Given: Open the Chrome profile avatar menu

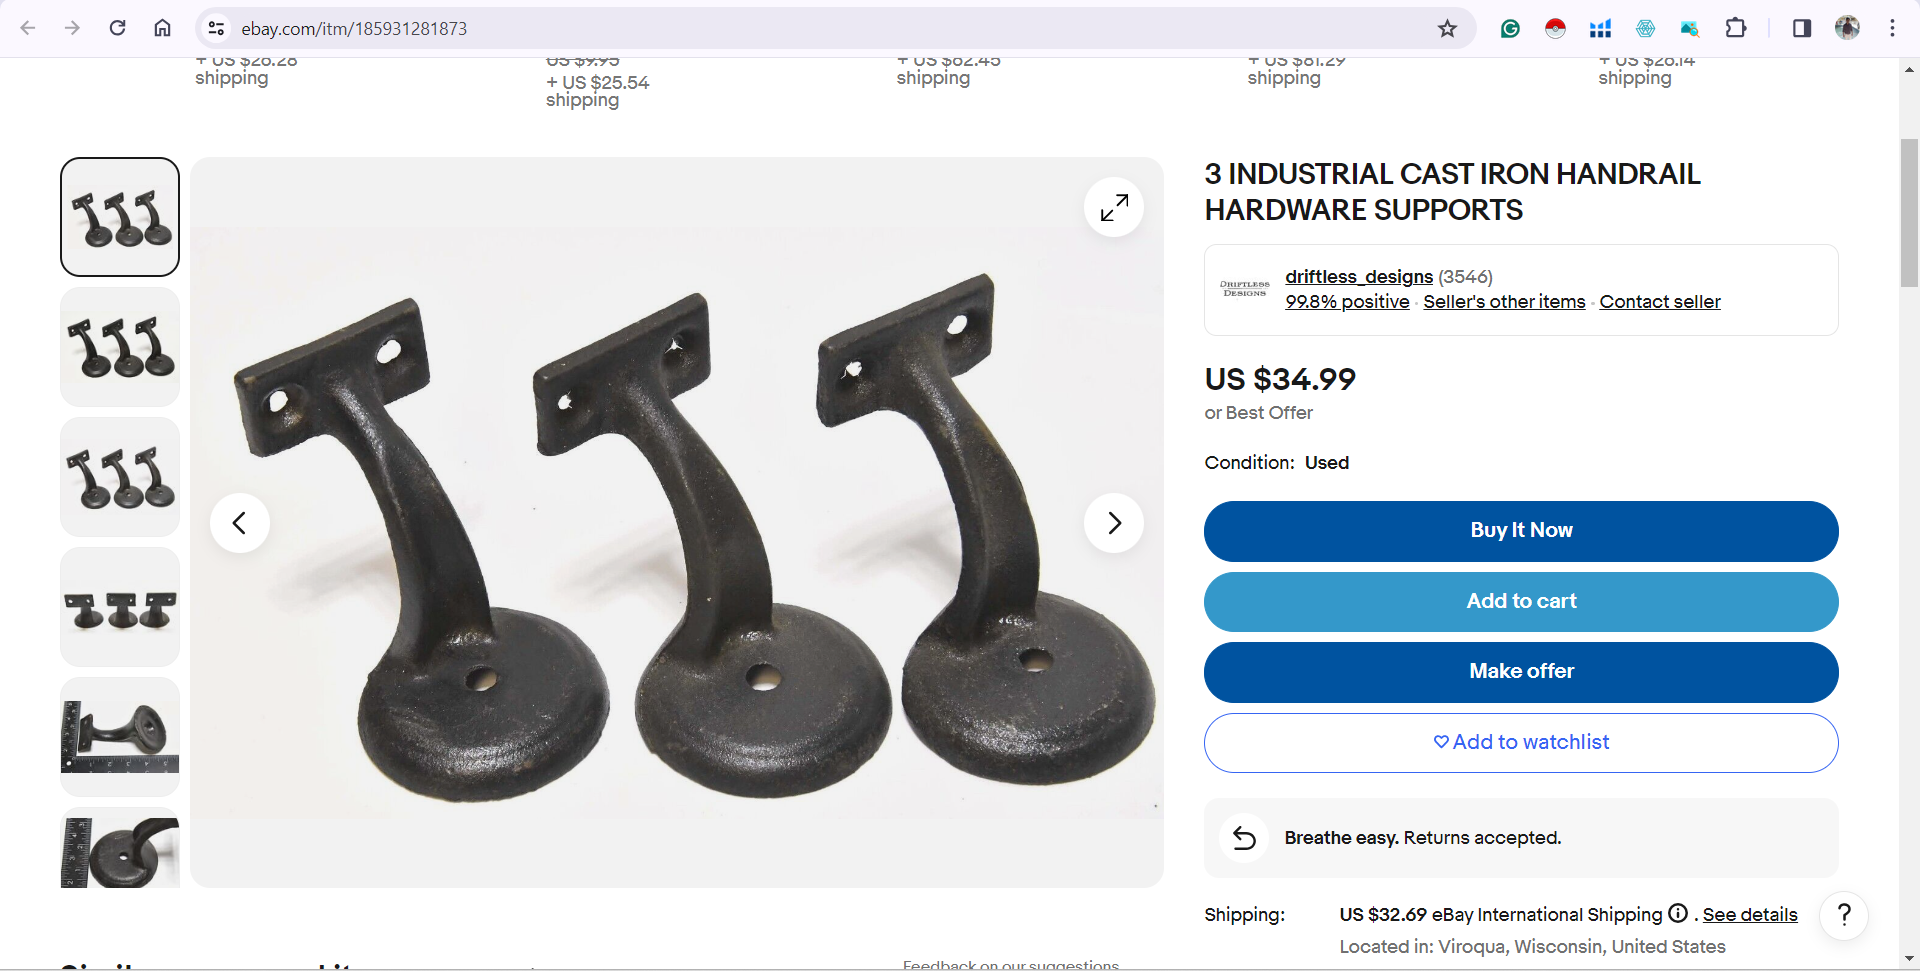Looking at the screenshot, I should [1847, 28].
